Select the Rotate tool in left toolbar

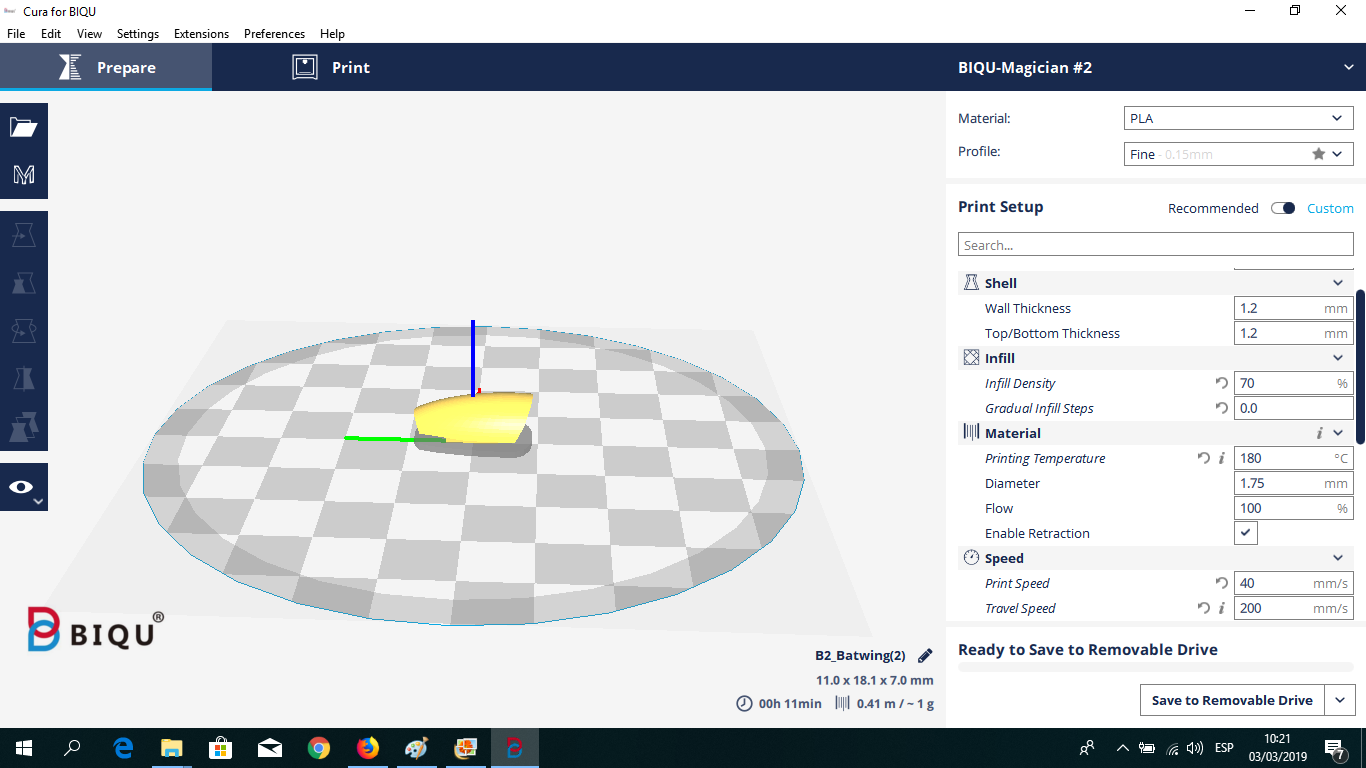[x=24, y=330]
